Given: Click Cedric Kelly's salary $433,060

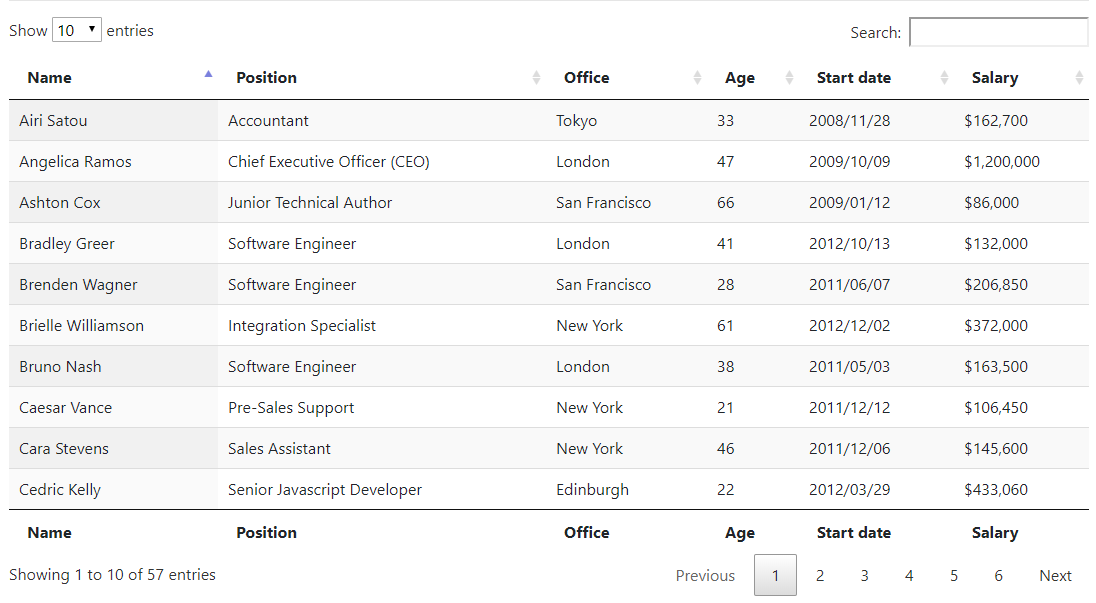Looking at the screenshot, I should tap(996, 490).
